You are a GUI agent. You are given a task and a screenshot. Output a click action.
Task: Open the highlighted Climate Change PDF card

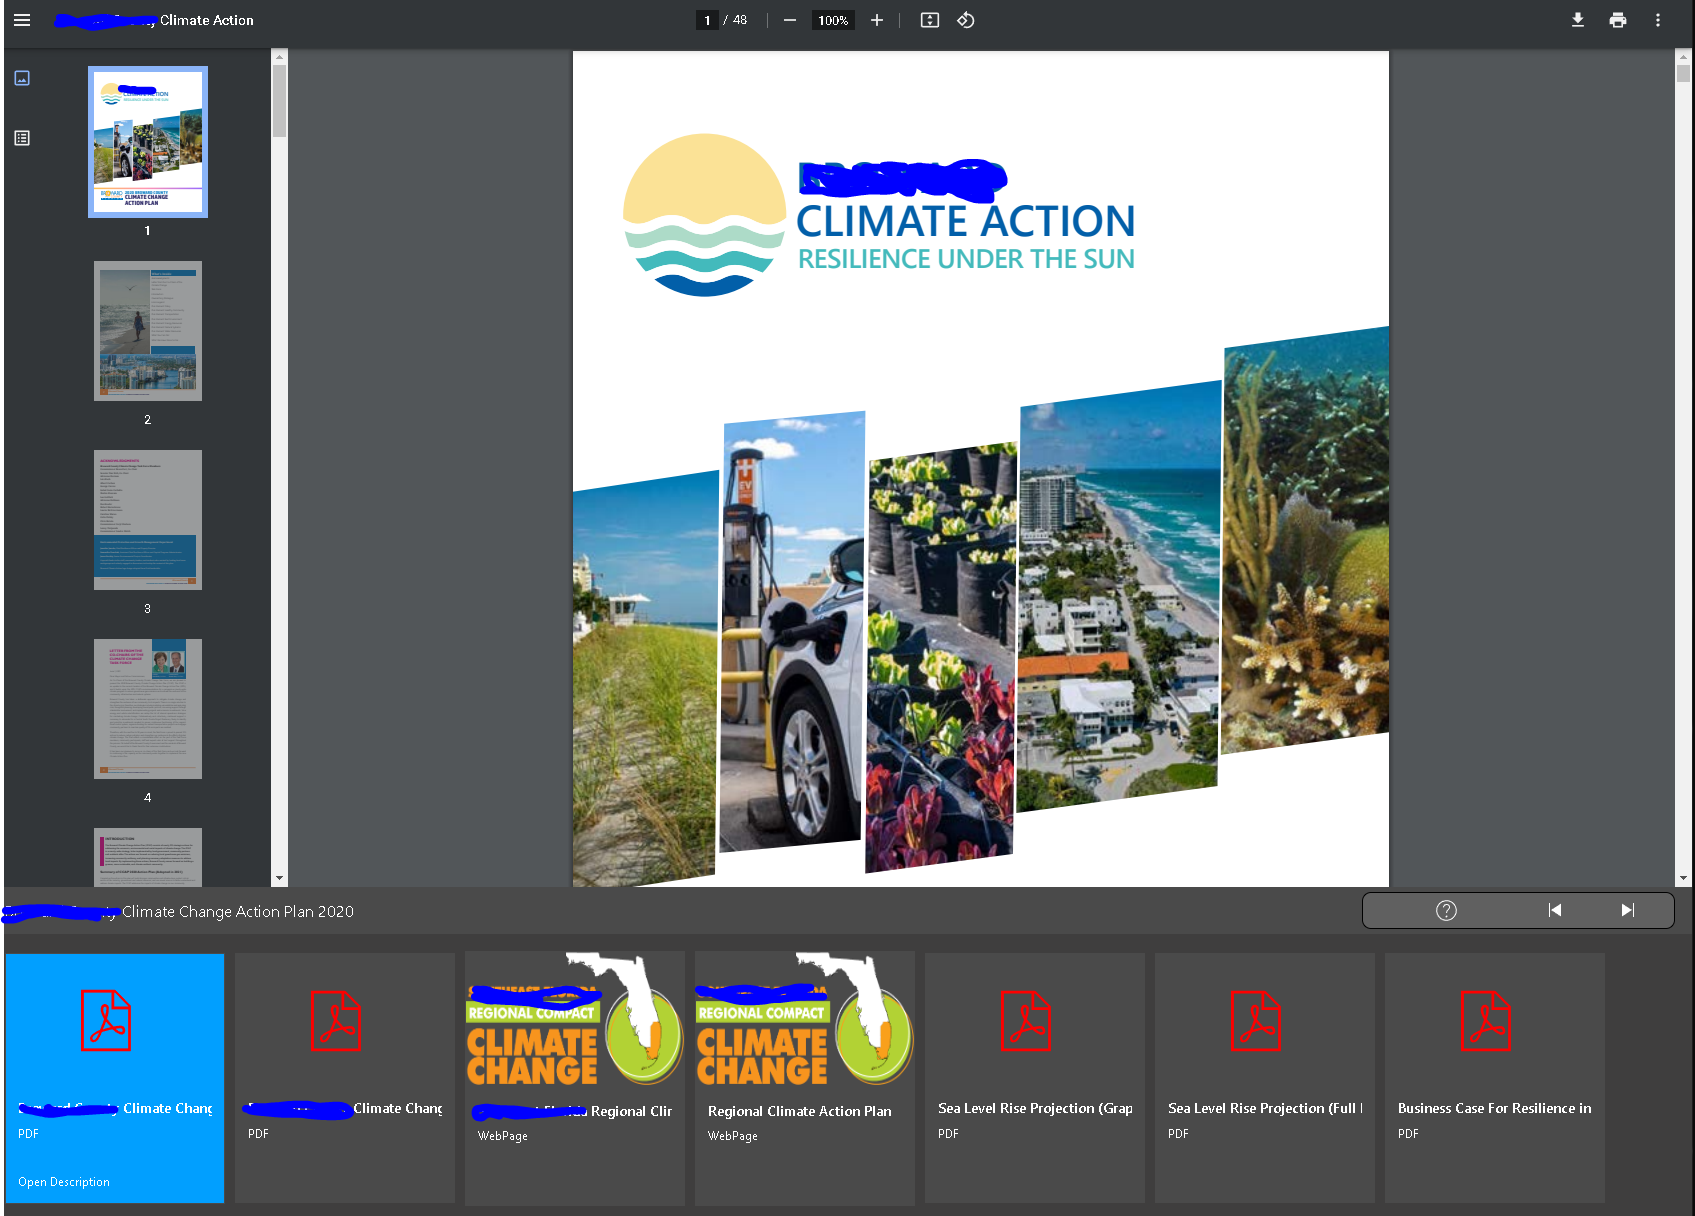pyautogui.click(x=115, y=1078)
